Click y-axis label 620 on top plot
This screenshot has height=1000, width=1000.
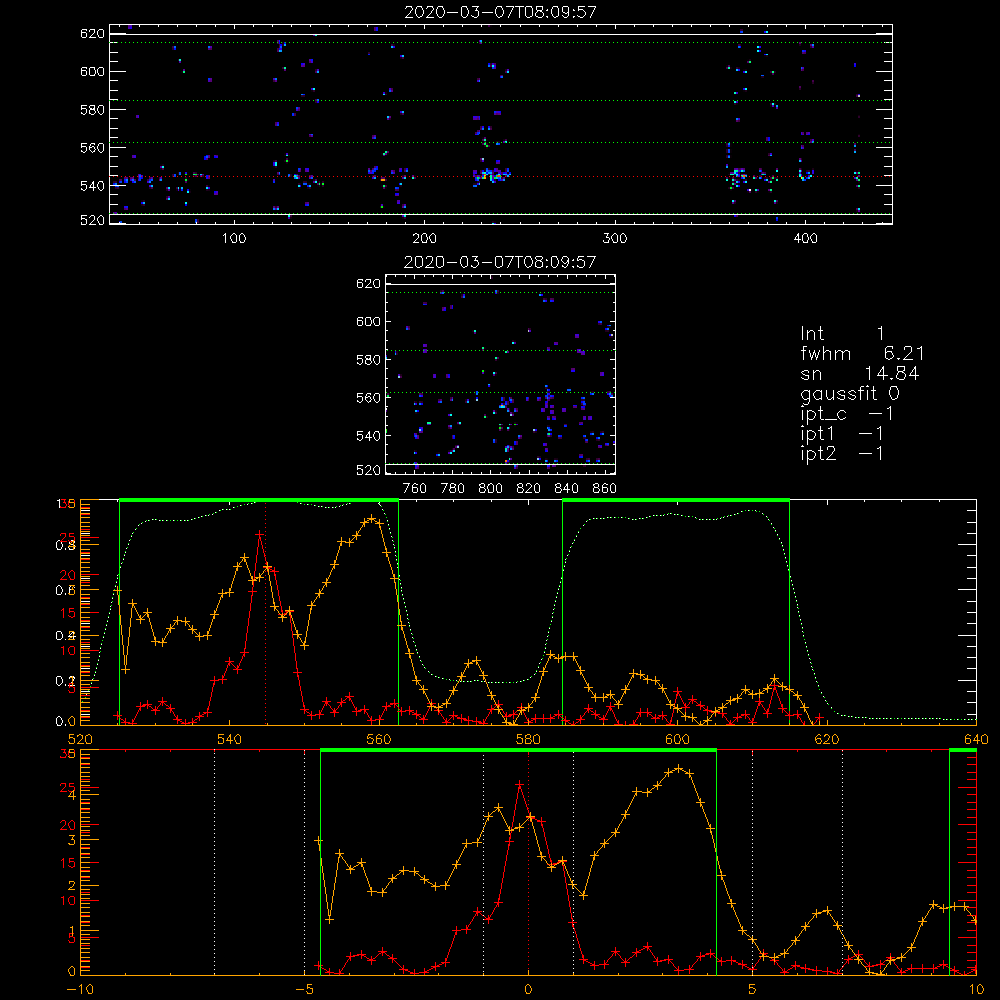[92, 34]
